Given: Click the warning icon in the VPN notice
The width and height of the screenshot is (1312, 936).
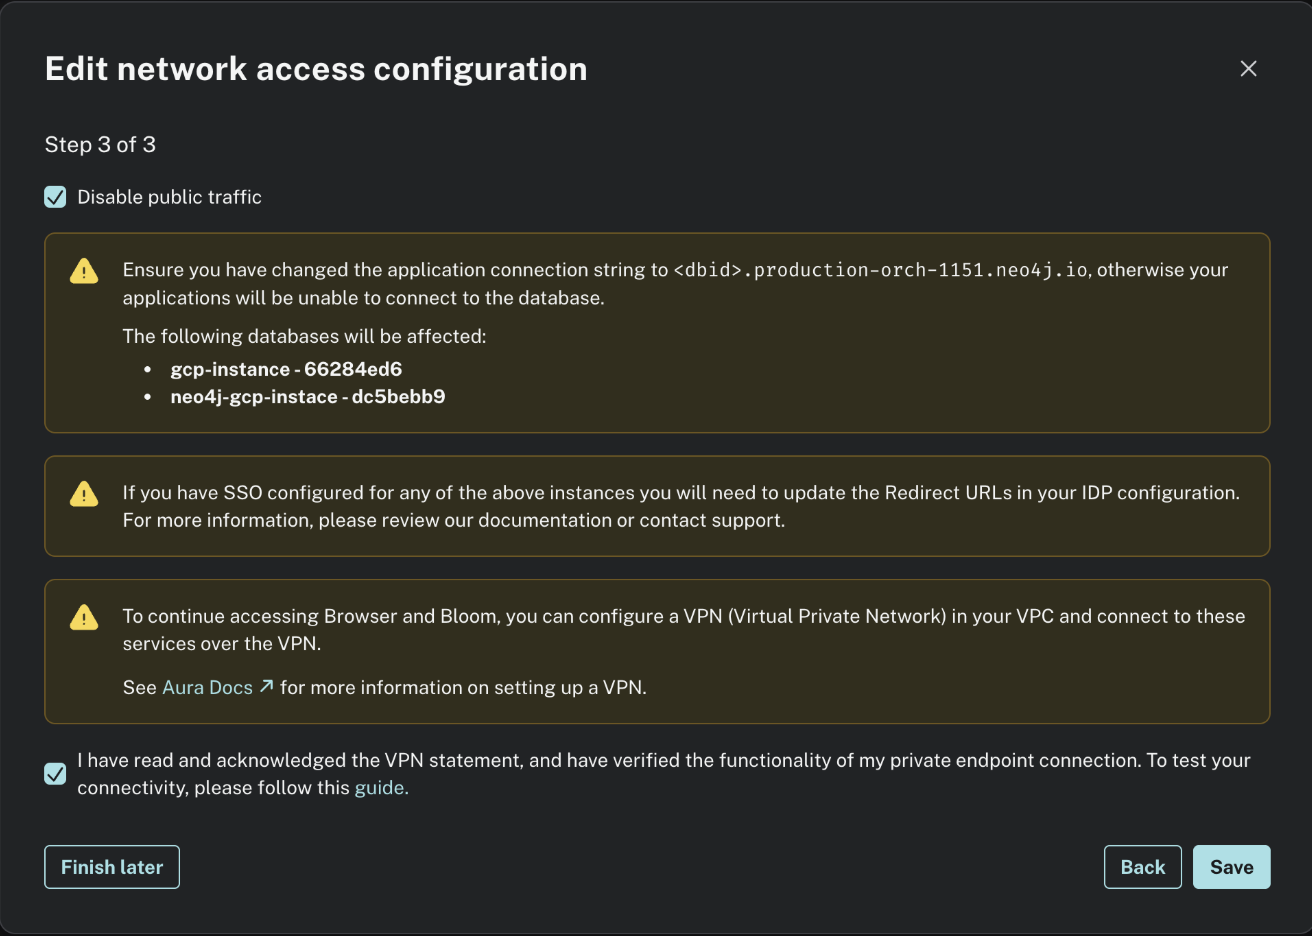Looking at the screenshot, I should pyautogui.click(x=85, y=616).
